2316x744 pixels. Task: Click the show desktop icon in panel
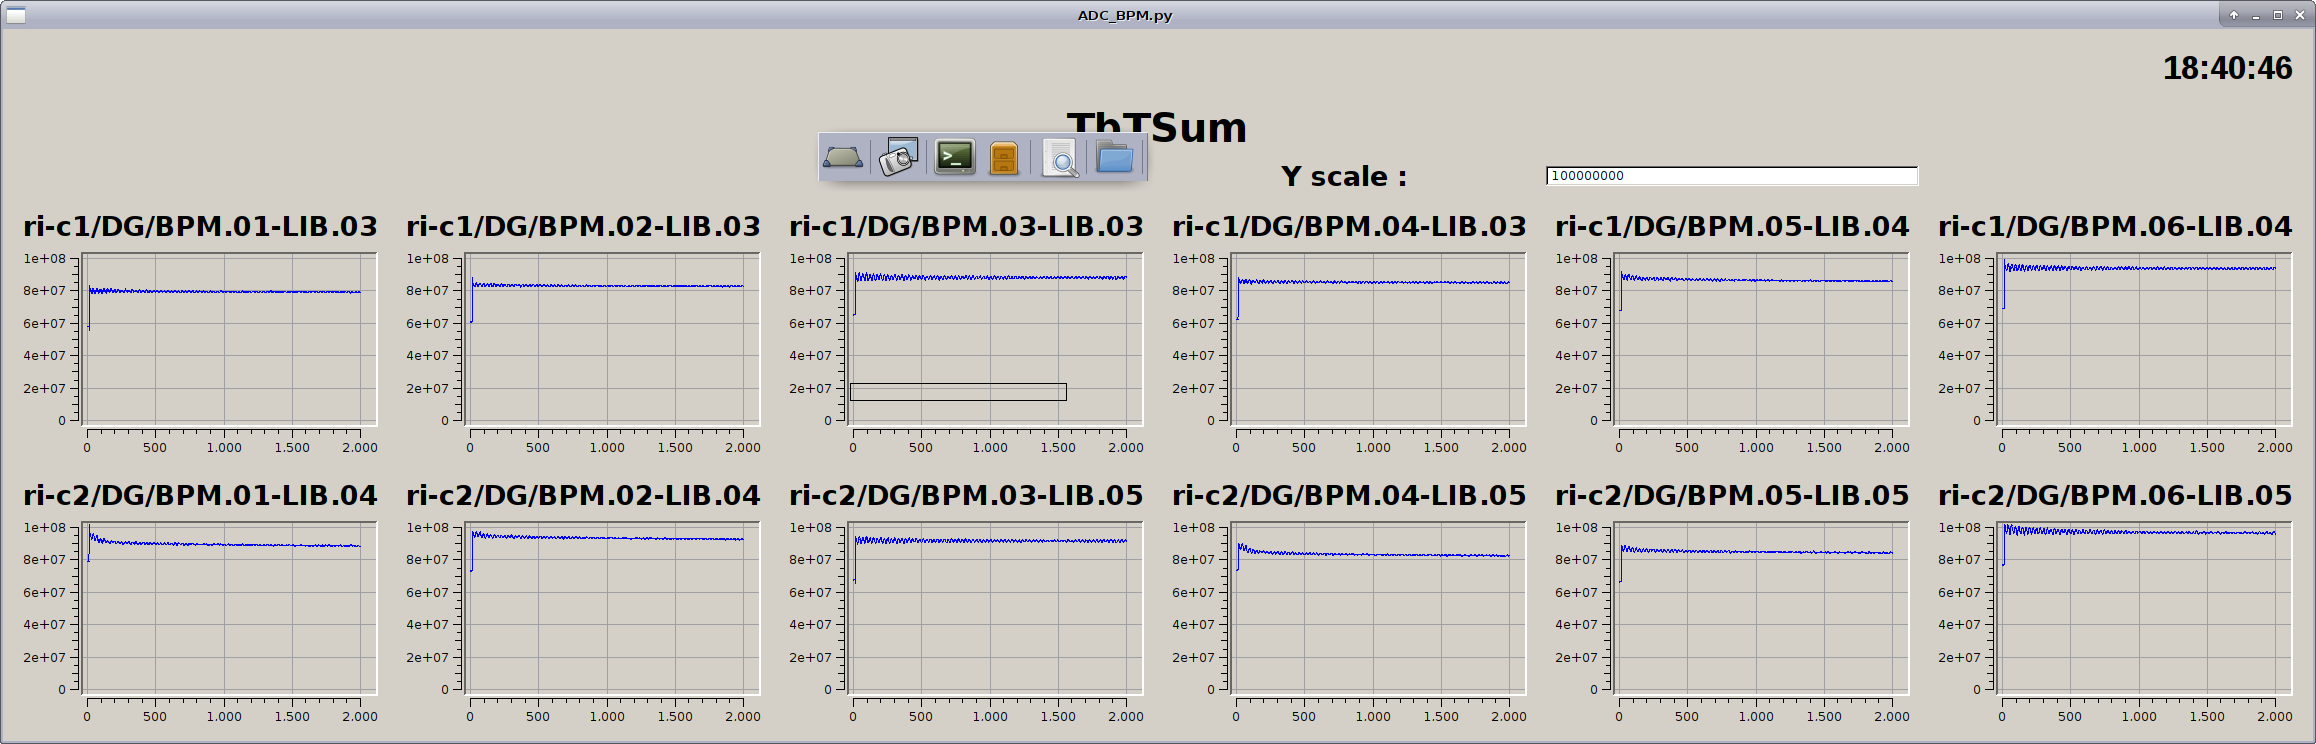point(842,158)
